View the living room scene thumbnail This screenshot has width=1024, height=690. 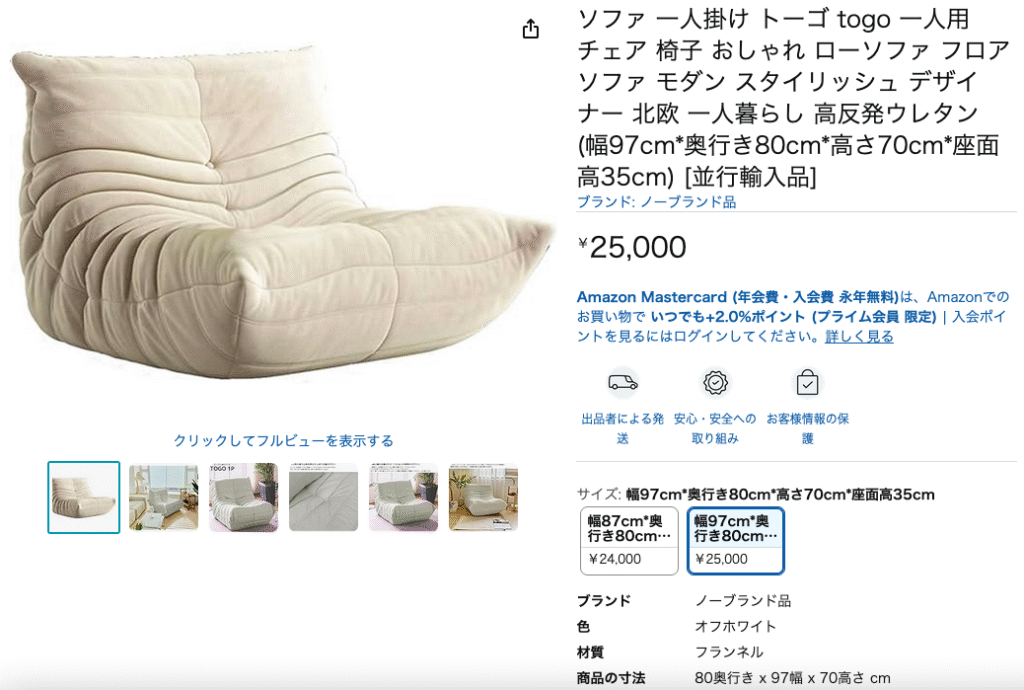pos(163,497)
